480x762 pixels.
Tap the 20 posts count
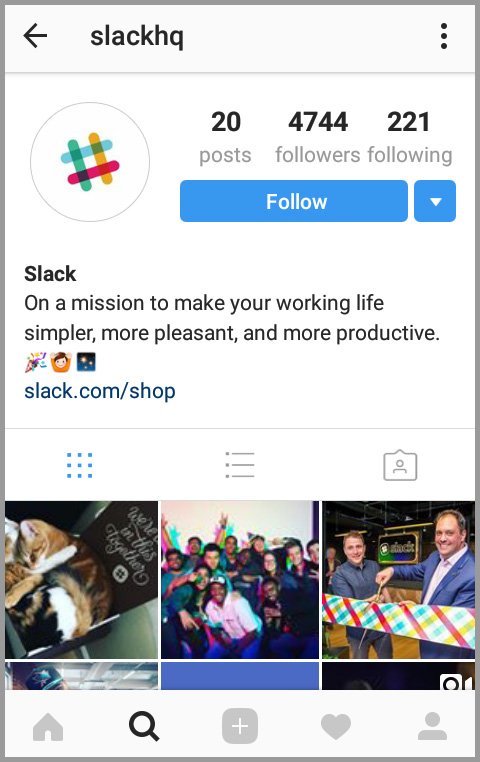tap(225, 138)
